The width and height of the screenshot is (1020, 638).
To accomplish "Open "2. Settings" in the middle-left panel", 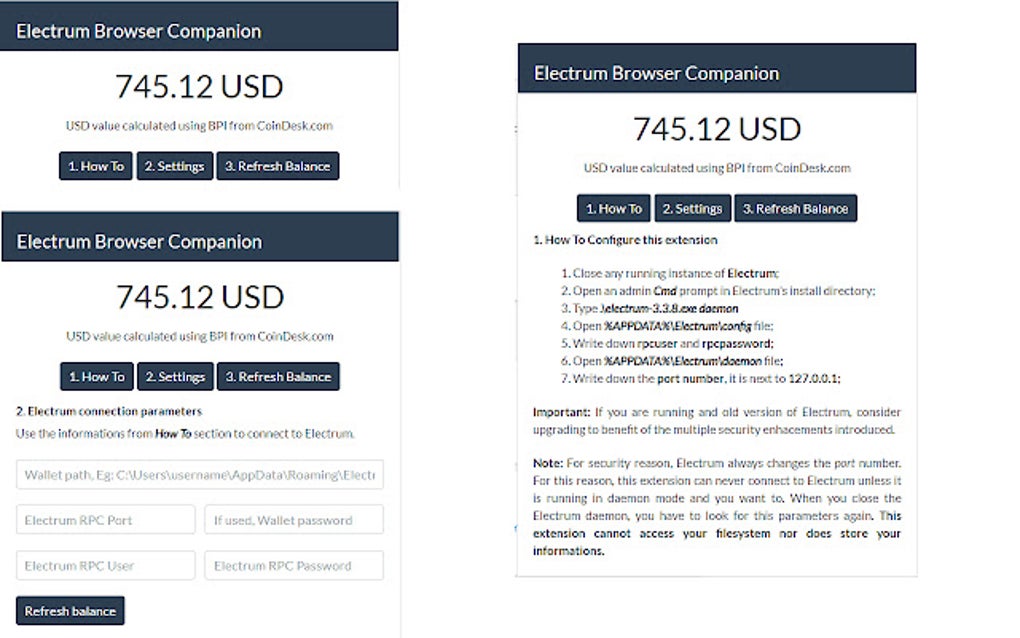I will click(x=175, y=376).
